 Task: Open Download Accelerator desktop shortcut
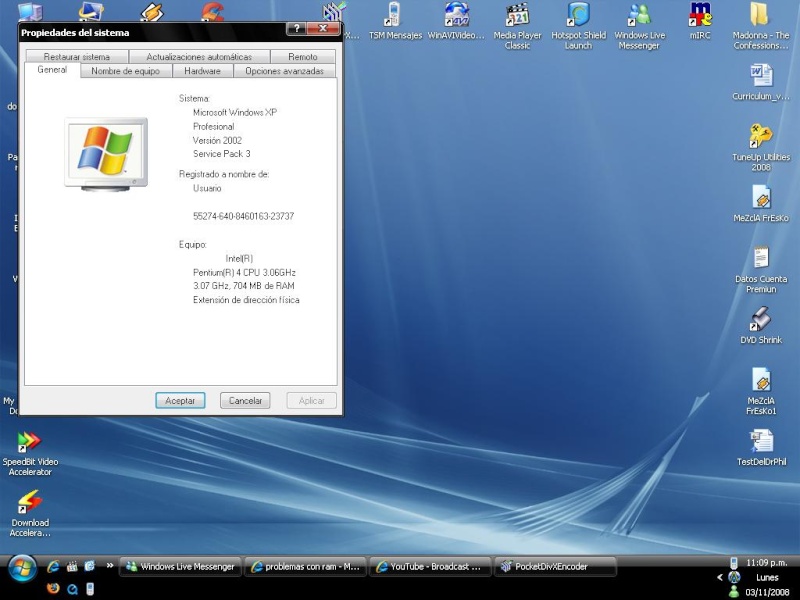30,513
